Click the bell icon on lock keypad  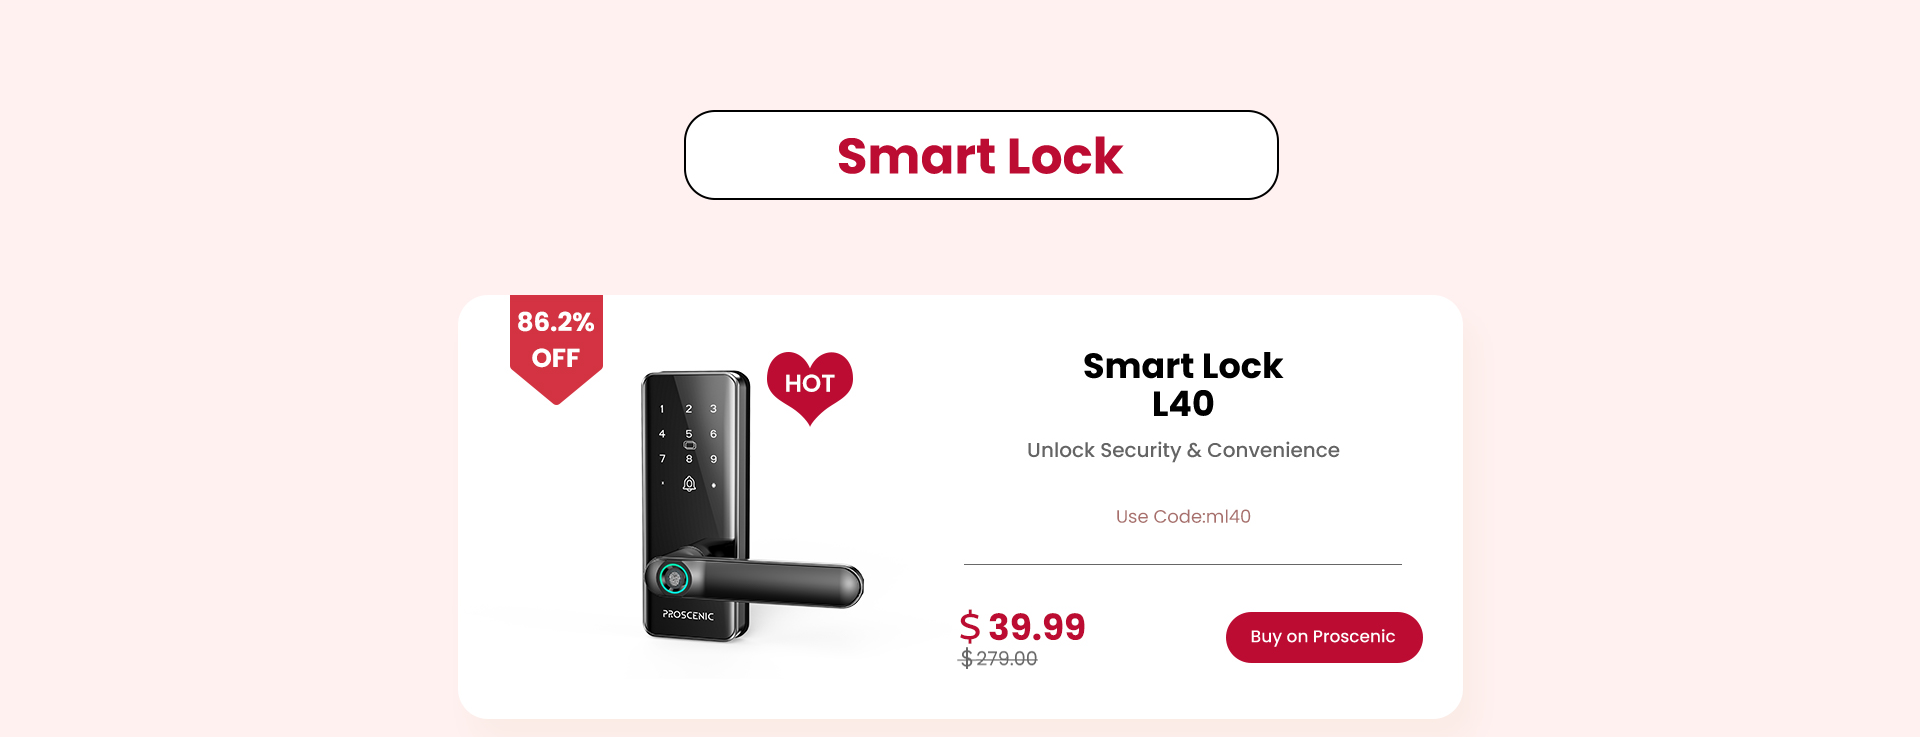coord(689,484)
